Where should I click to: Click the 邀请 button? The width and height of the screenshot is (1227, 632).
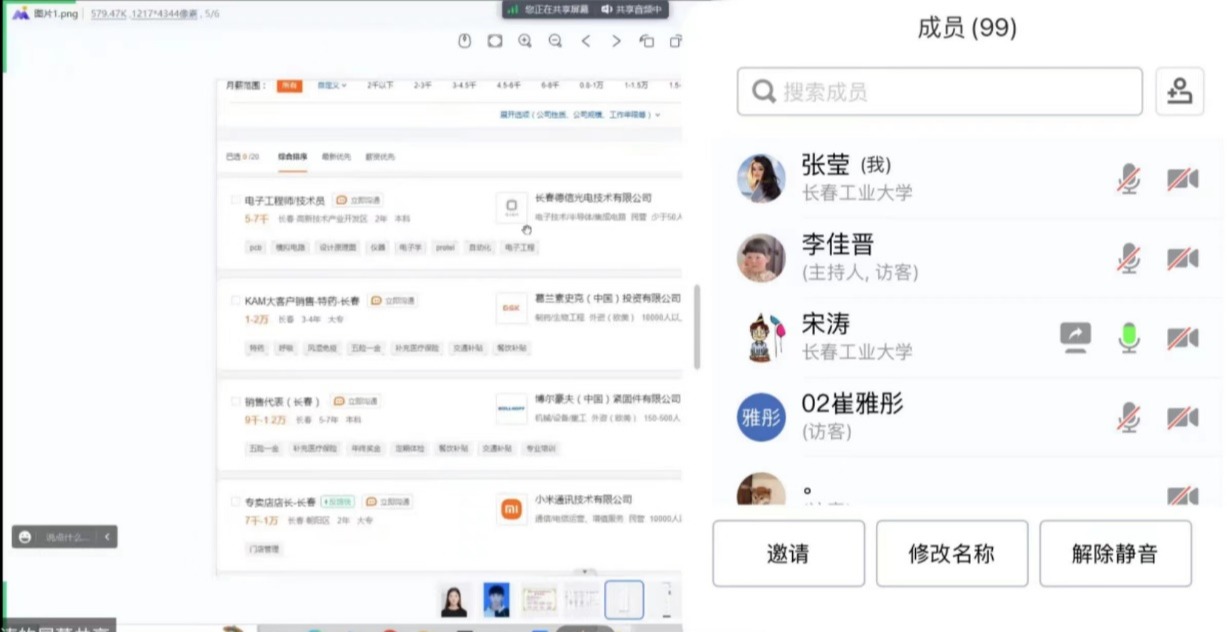tap(788, 553)
